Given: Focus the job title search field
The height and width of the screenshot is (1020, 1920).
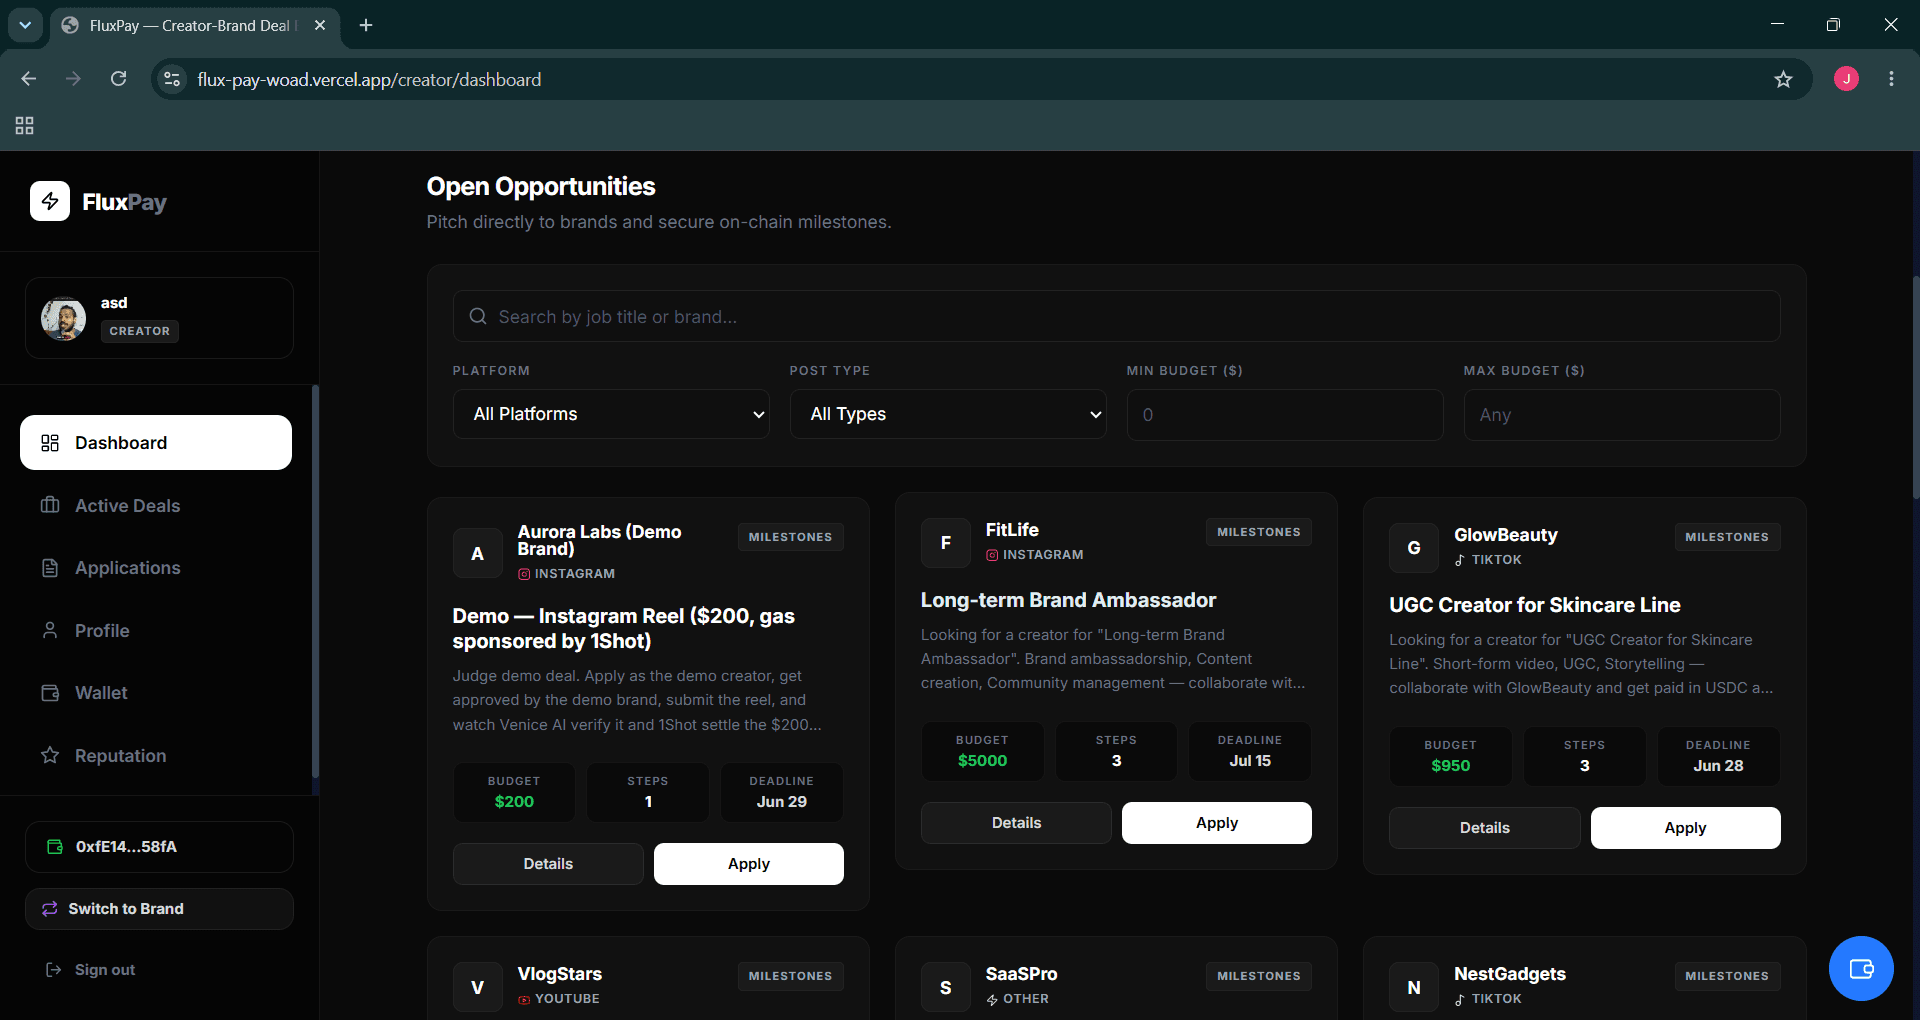Looking at the screenshot, I should pos(1116,316).
